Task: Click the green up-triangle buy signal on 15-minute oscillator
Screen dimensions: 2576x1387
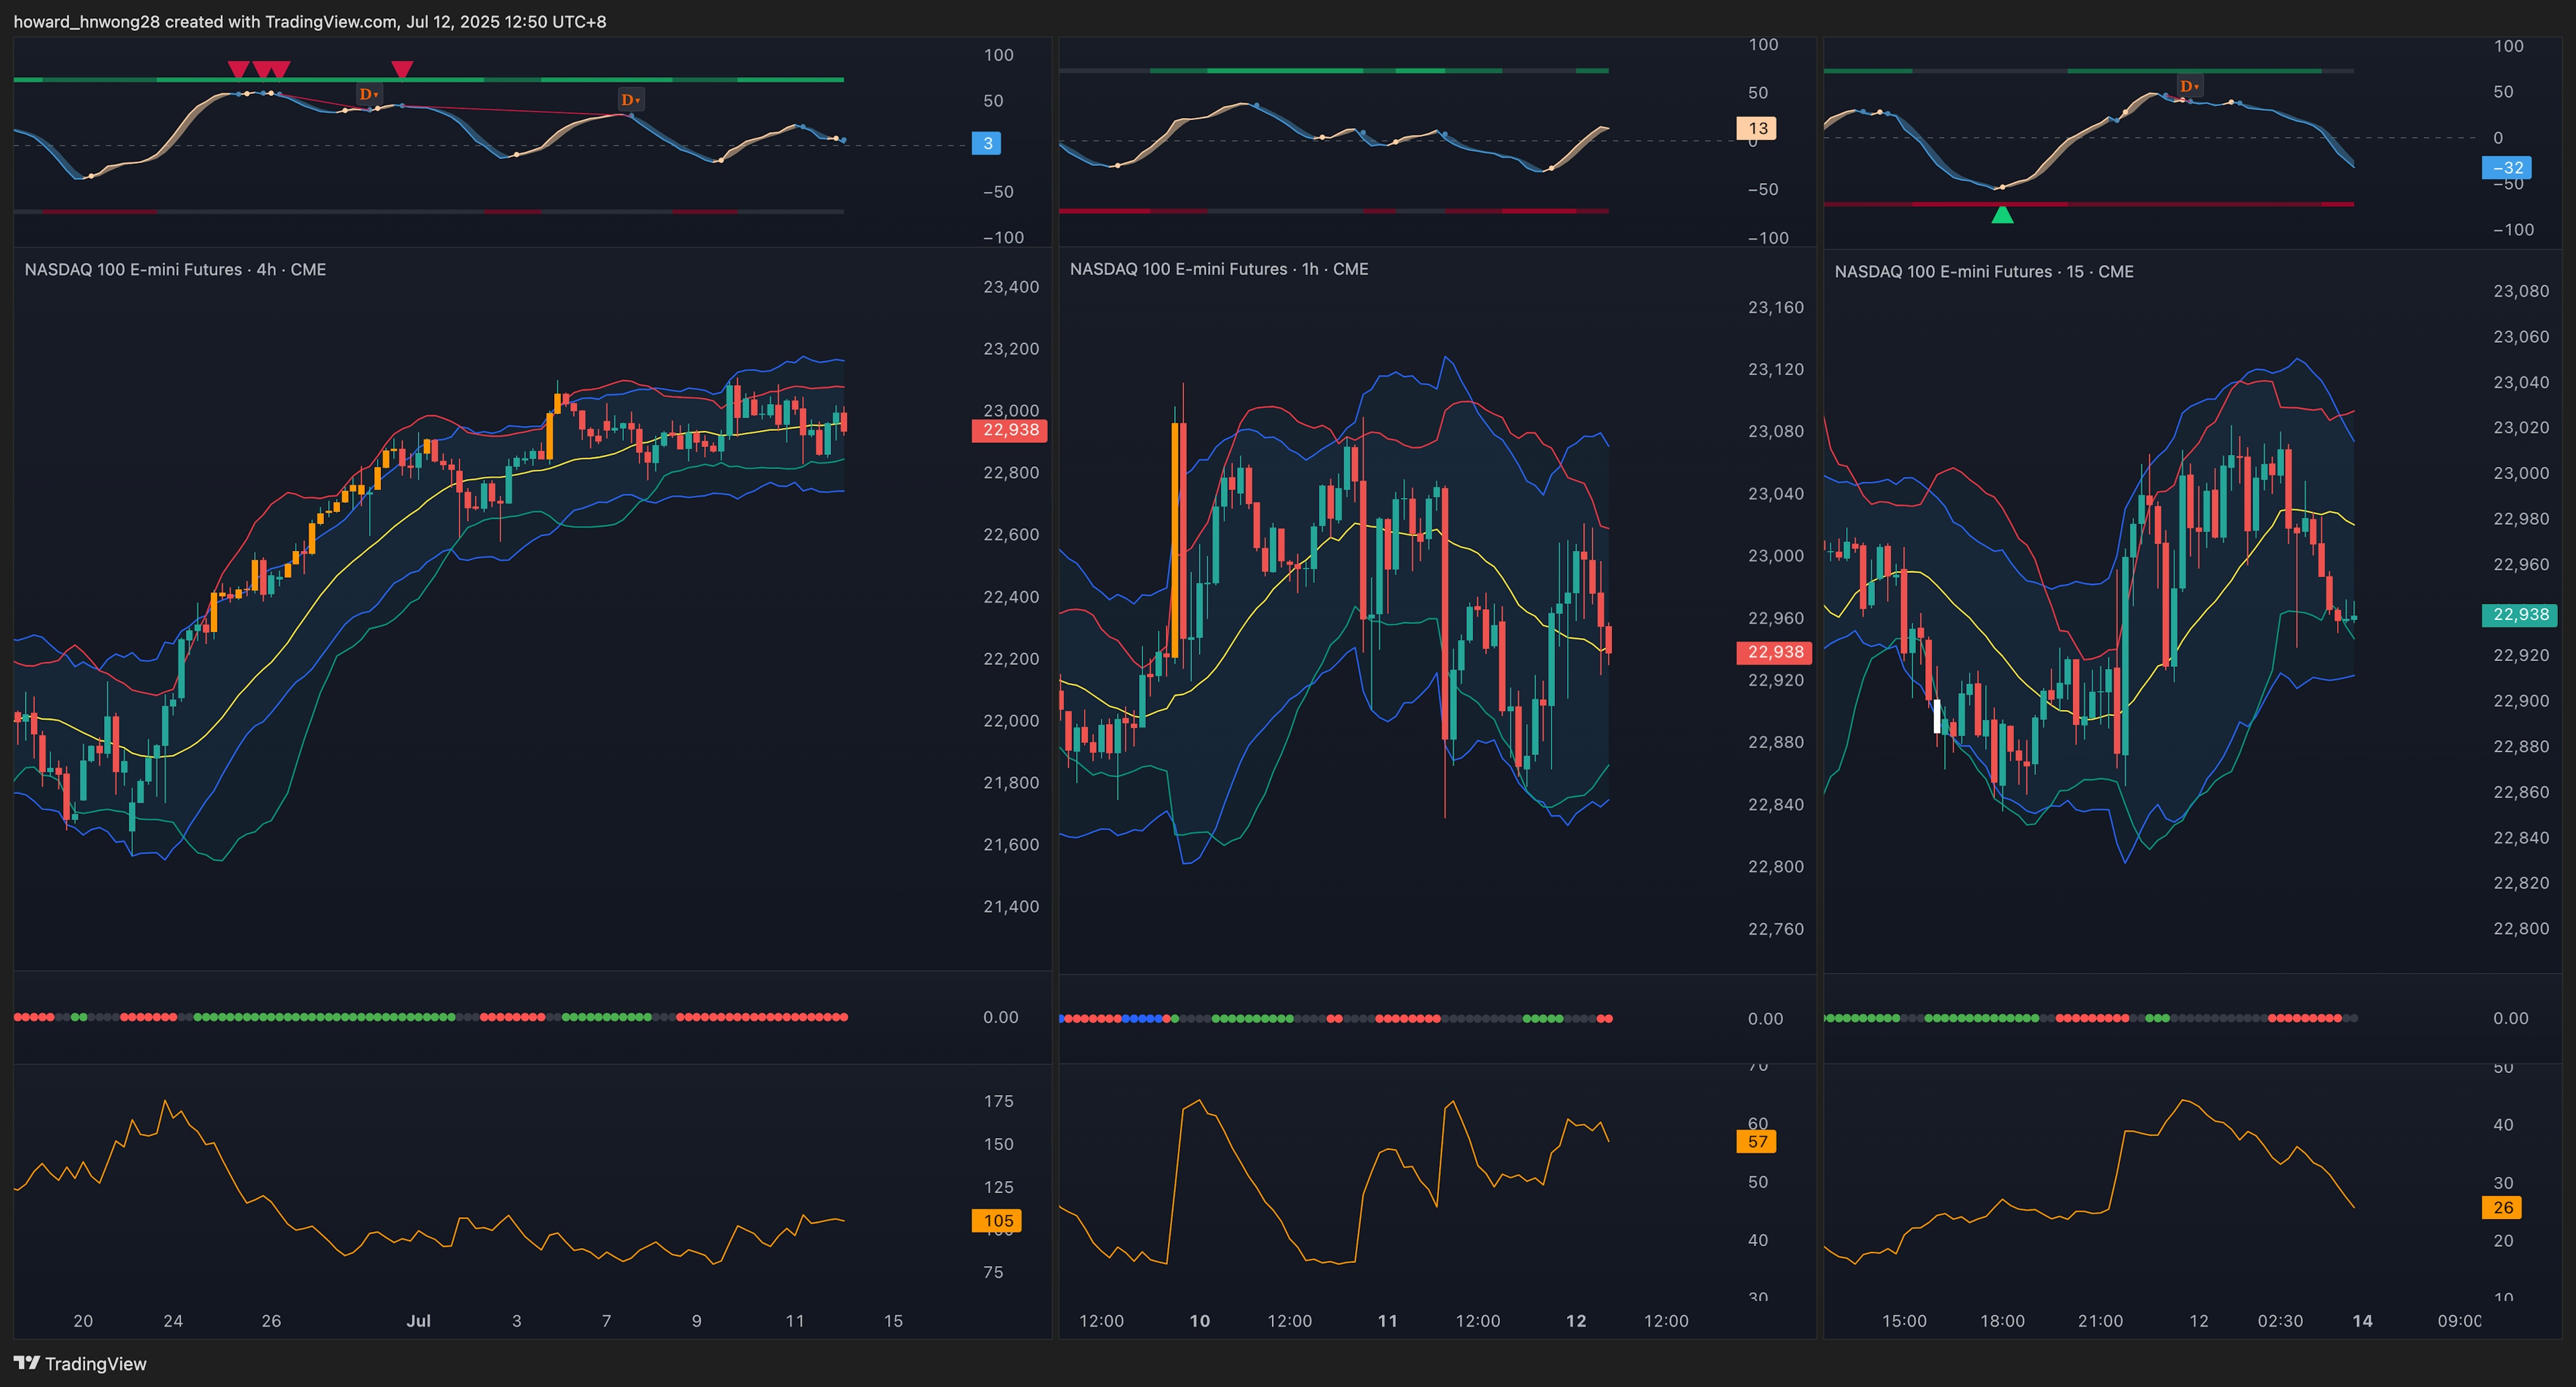Action: [2002, 214]
